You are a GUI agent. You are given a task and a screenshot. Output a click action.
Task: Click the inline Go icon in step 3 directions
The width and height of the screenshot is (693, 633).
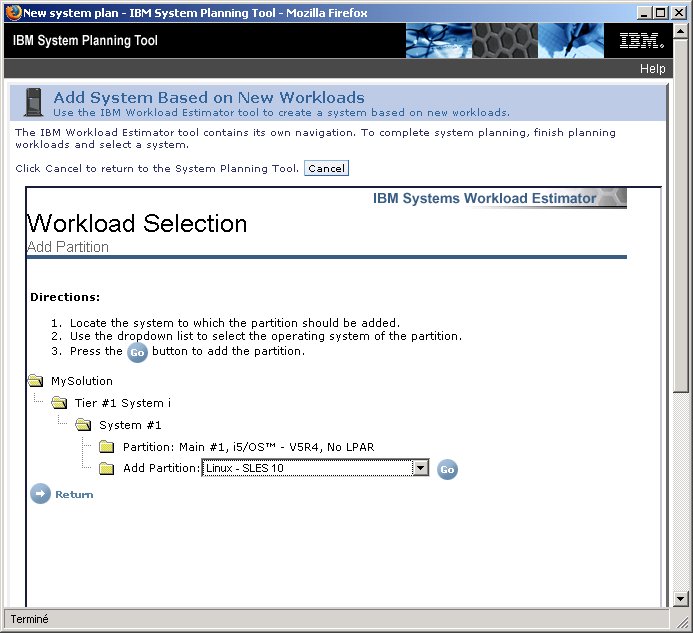point(137,352)
